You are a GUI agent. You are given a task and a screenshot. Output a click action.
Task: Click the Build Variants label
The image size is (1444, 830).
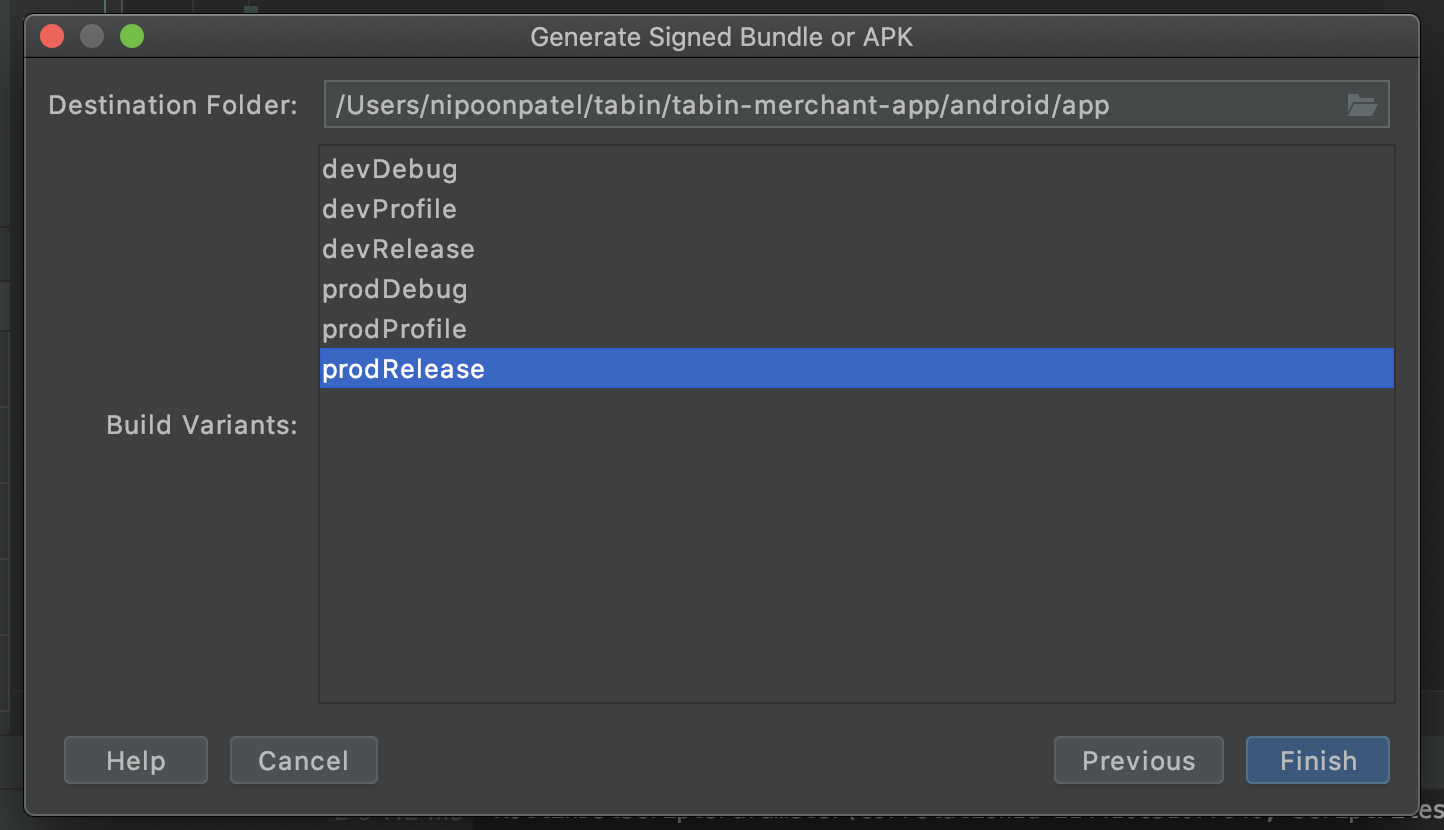tap(202, 425)
